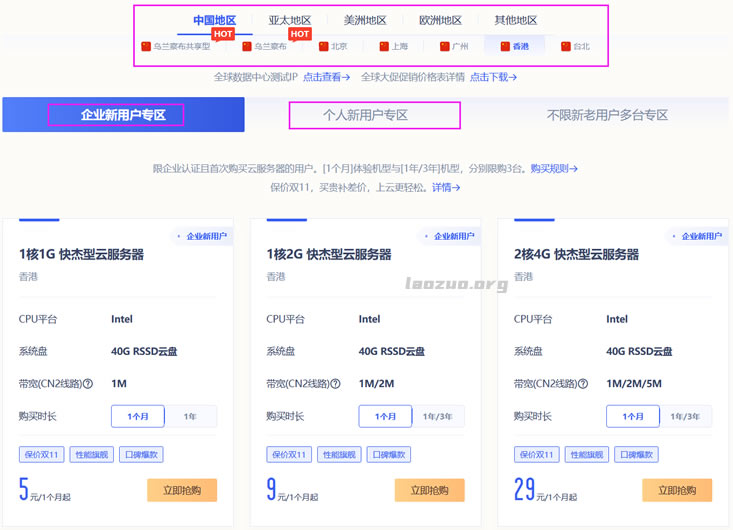Open 个人新用户专区 tab

[365, 115]
